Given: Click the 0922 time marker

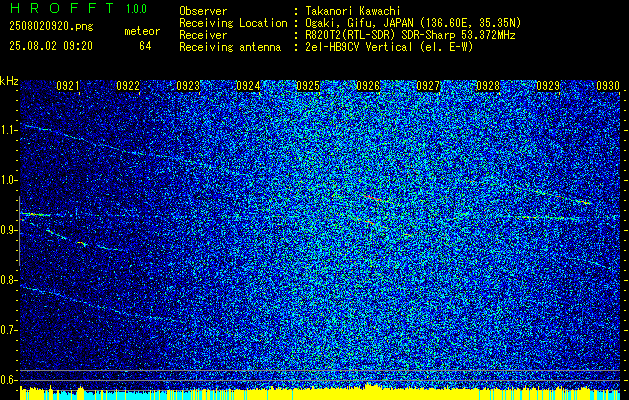Looking at the screenshot, I should pyautogui.click(x=128, y=86).
